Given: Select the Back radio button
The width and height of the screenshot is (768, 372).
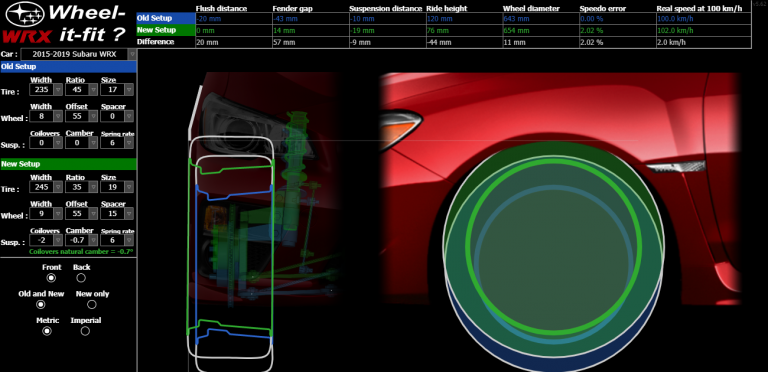Looking at the screenshot, I should (x=81, y=278).
